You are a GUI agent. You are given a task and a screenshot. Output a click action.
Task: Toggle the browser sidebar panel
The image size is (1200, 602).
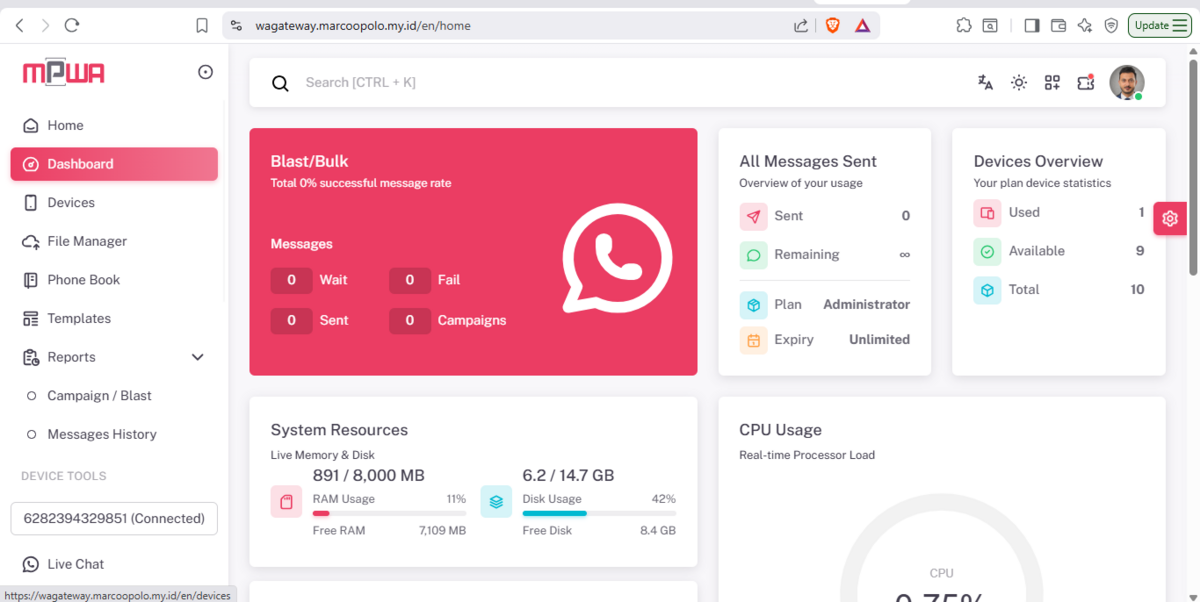click(x=1032, y=26)
